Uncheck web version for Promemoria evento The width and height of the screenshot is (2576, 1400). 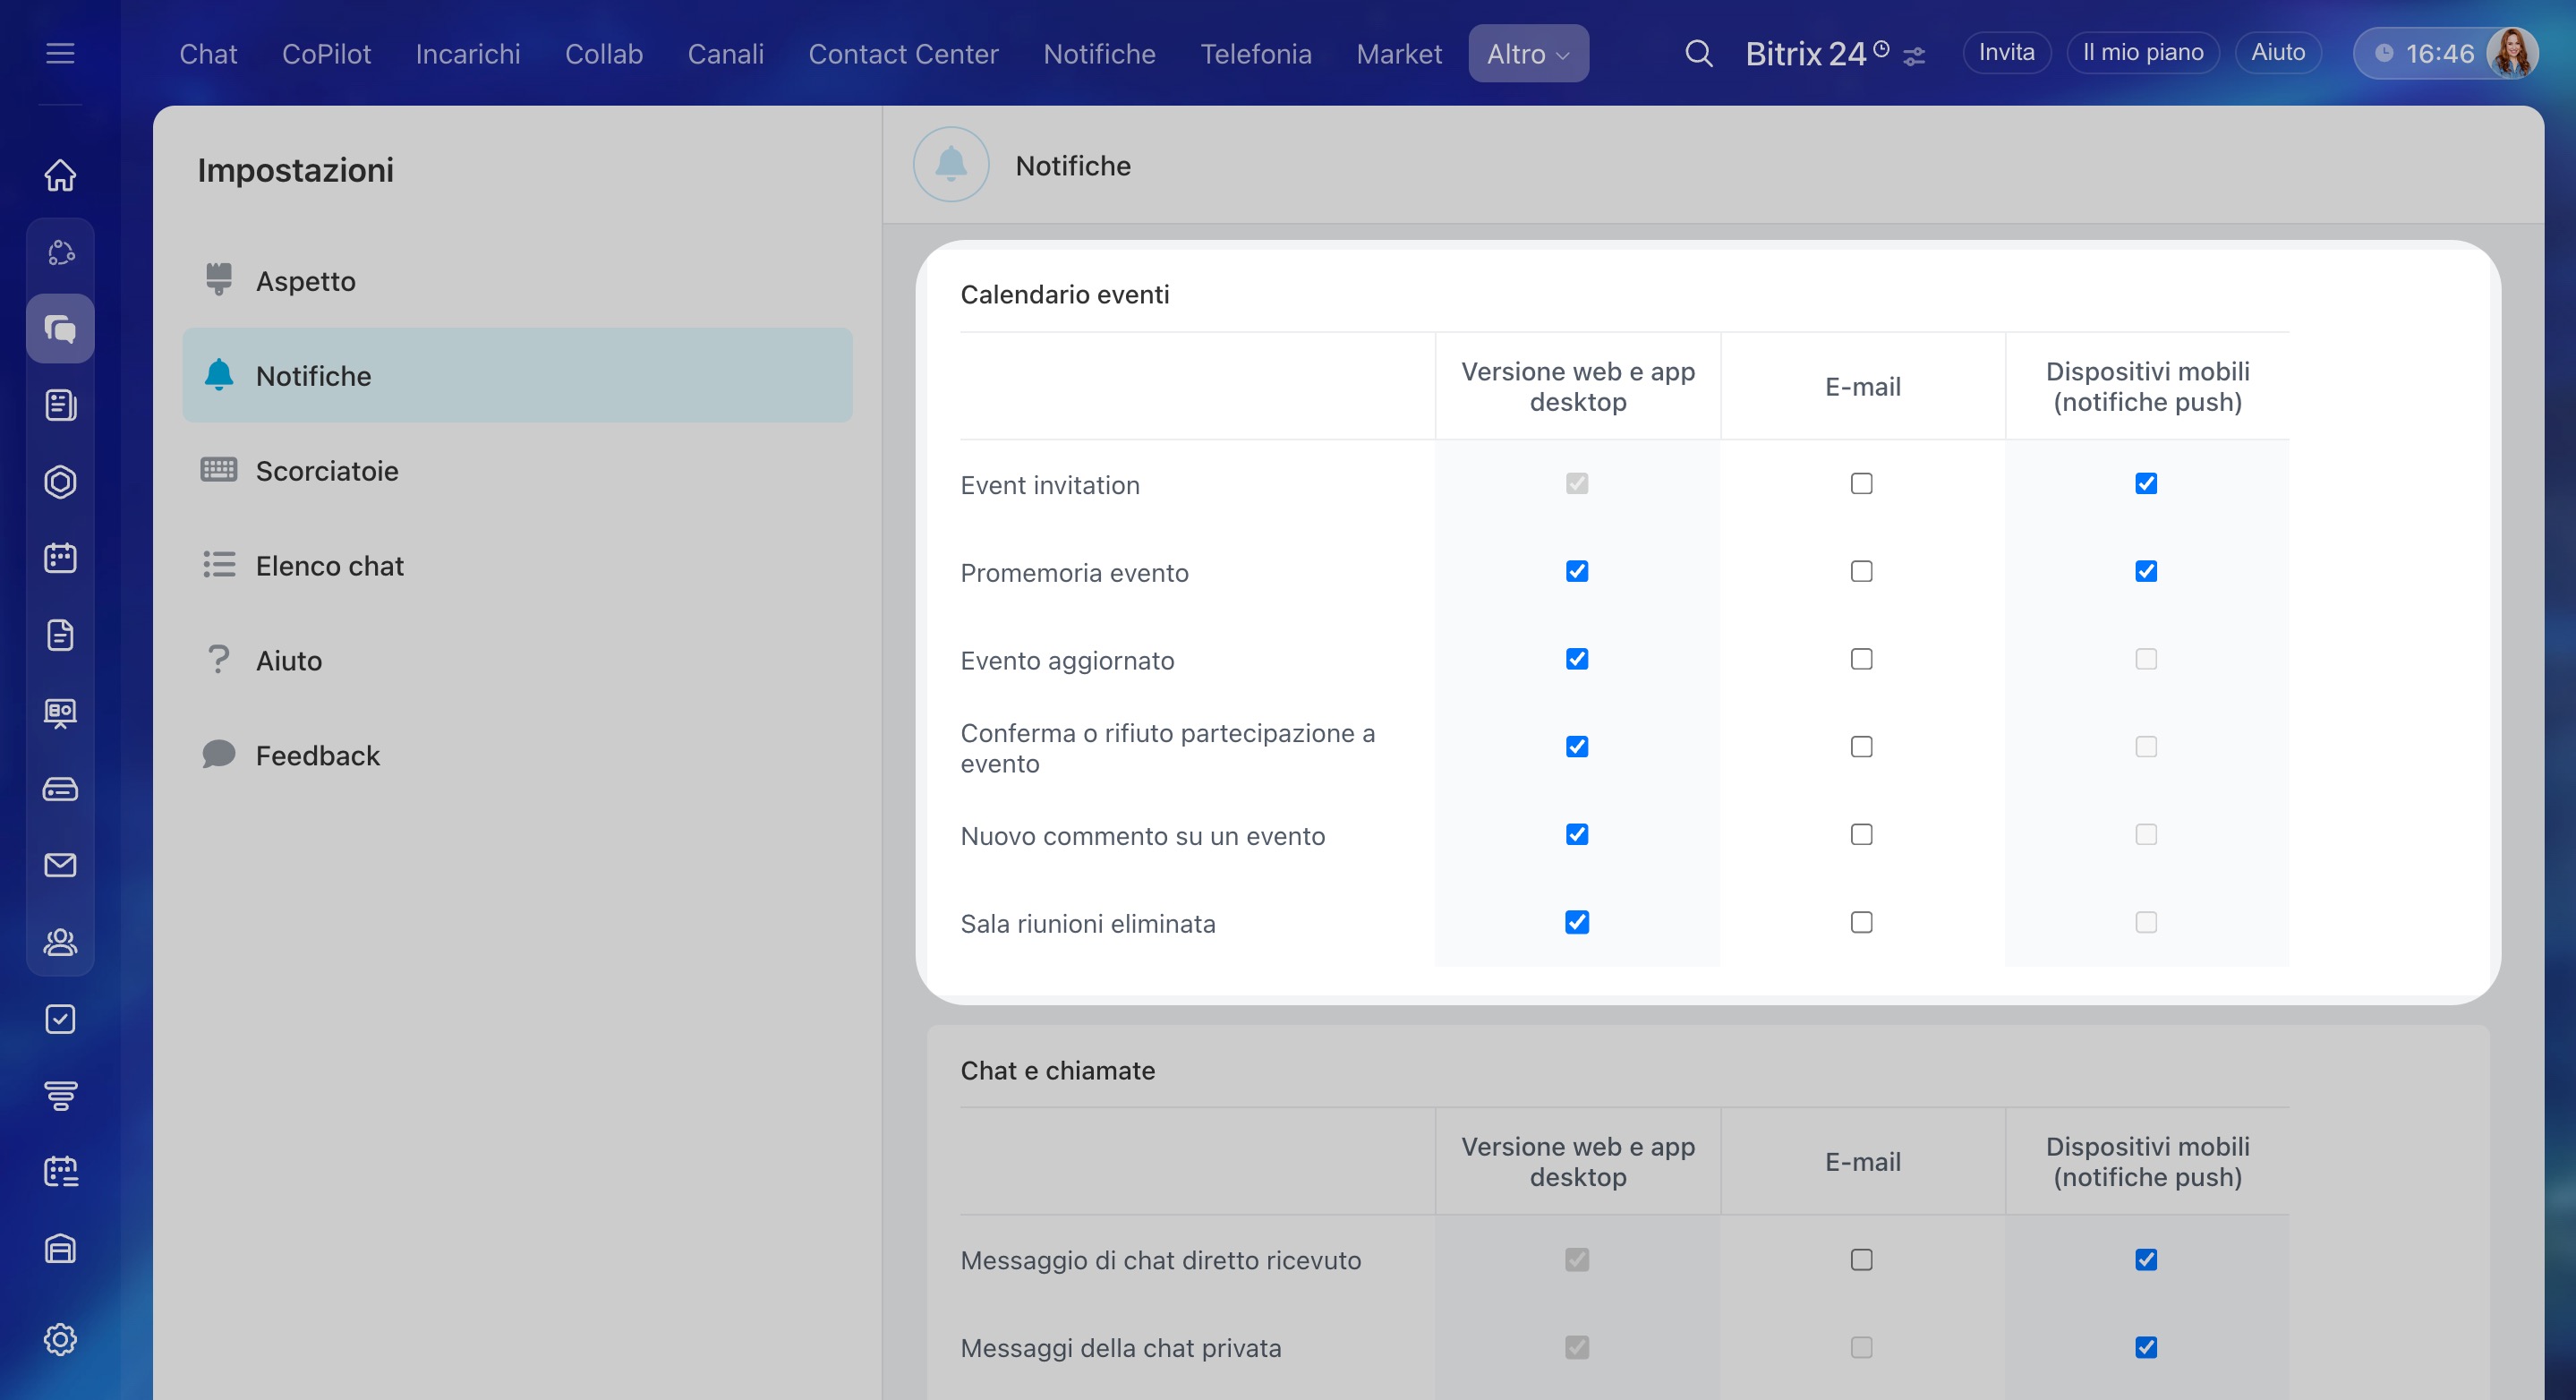pyautogui.click(x=1577, y=571)
